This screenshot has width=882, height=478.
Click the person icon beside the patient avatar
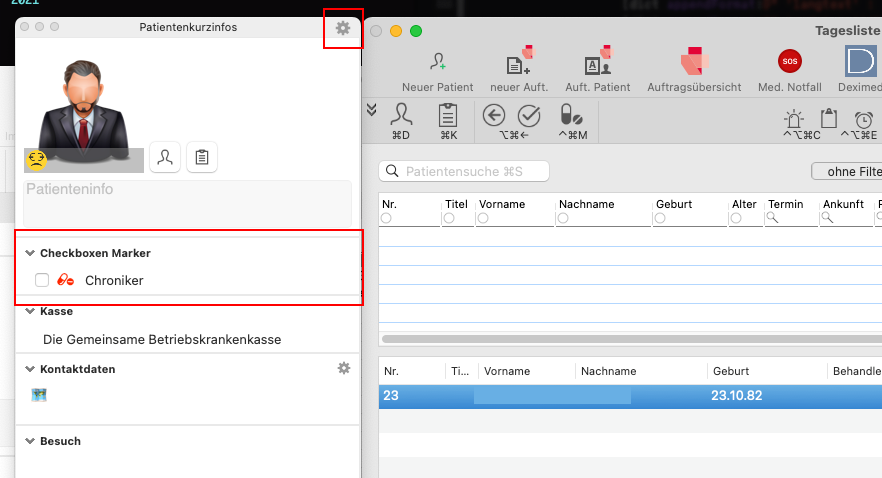click(x=165, y=157)
